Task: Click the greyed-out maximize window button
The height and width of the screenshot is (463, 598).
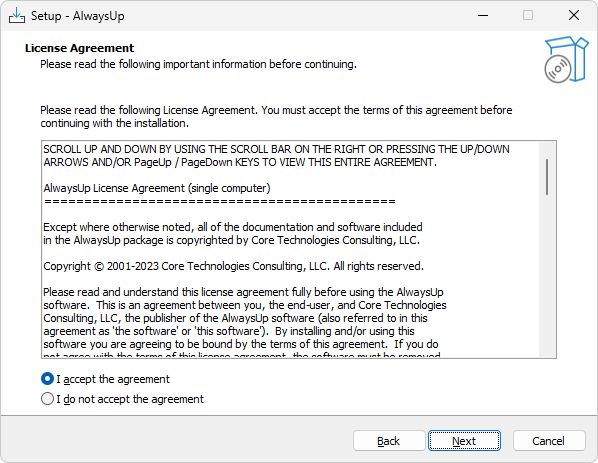Action: (528, 16)
